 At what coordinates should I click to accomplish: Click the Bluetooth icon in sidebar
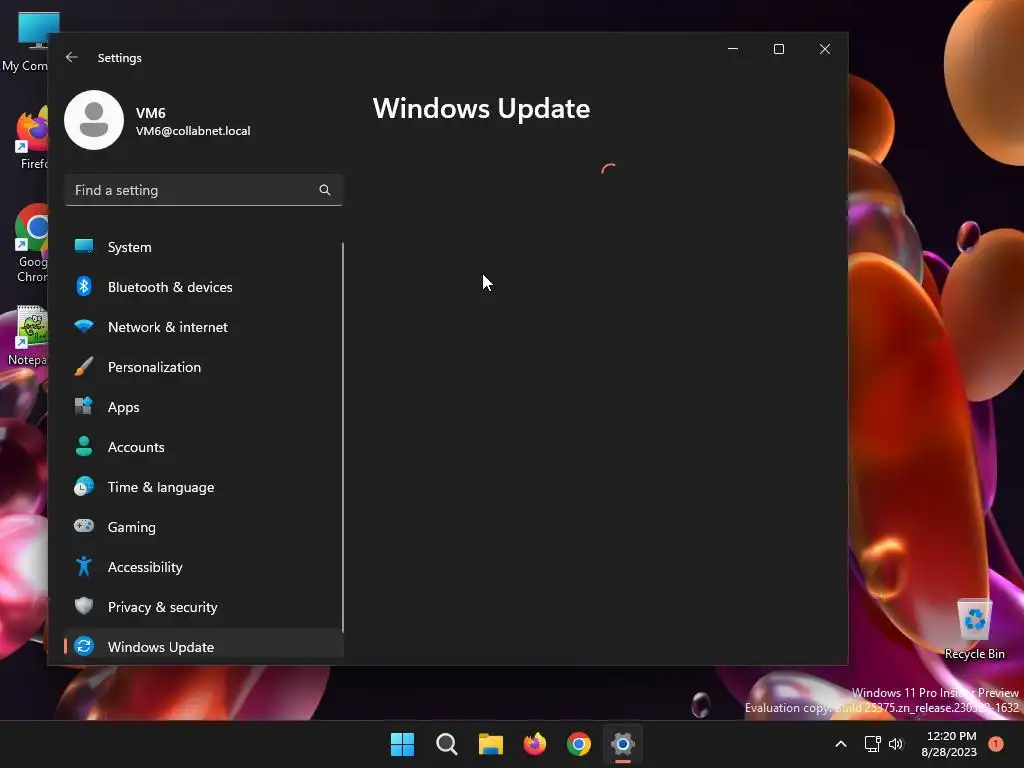tap(84, 286)
